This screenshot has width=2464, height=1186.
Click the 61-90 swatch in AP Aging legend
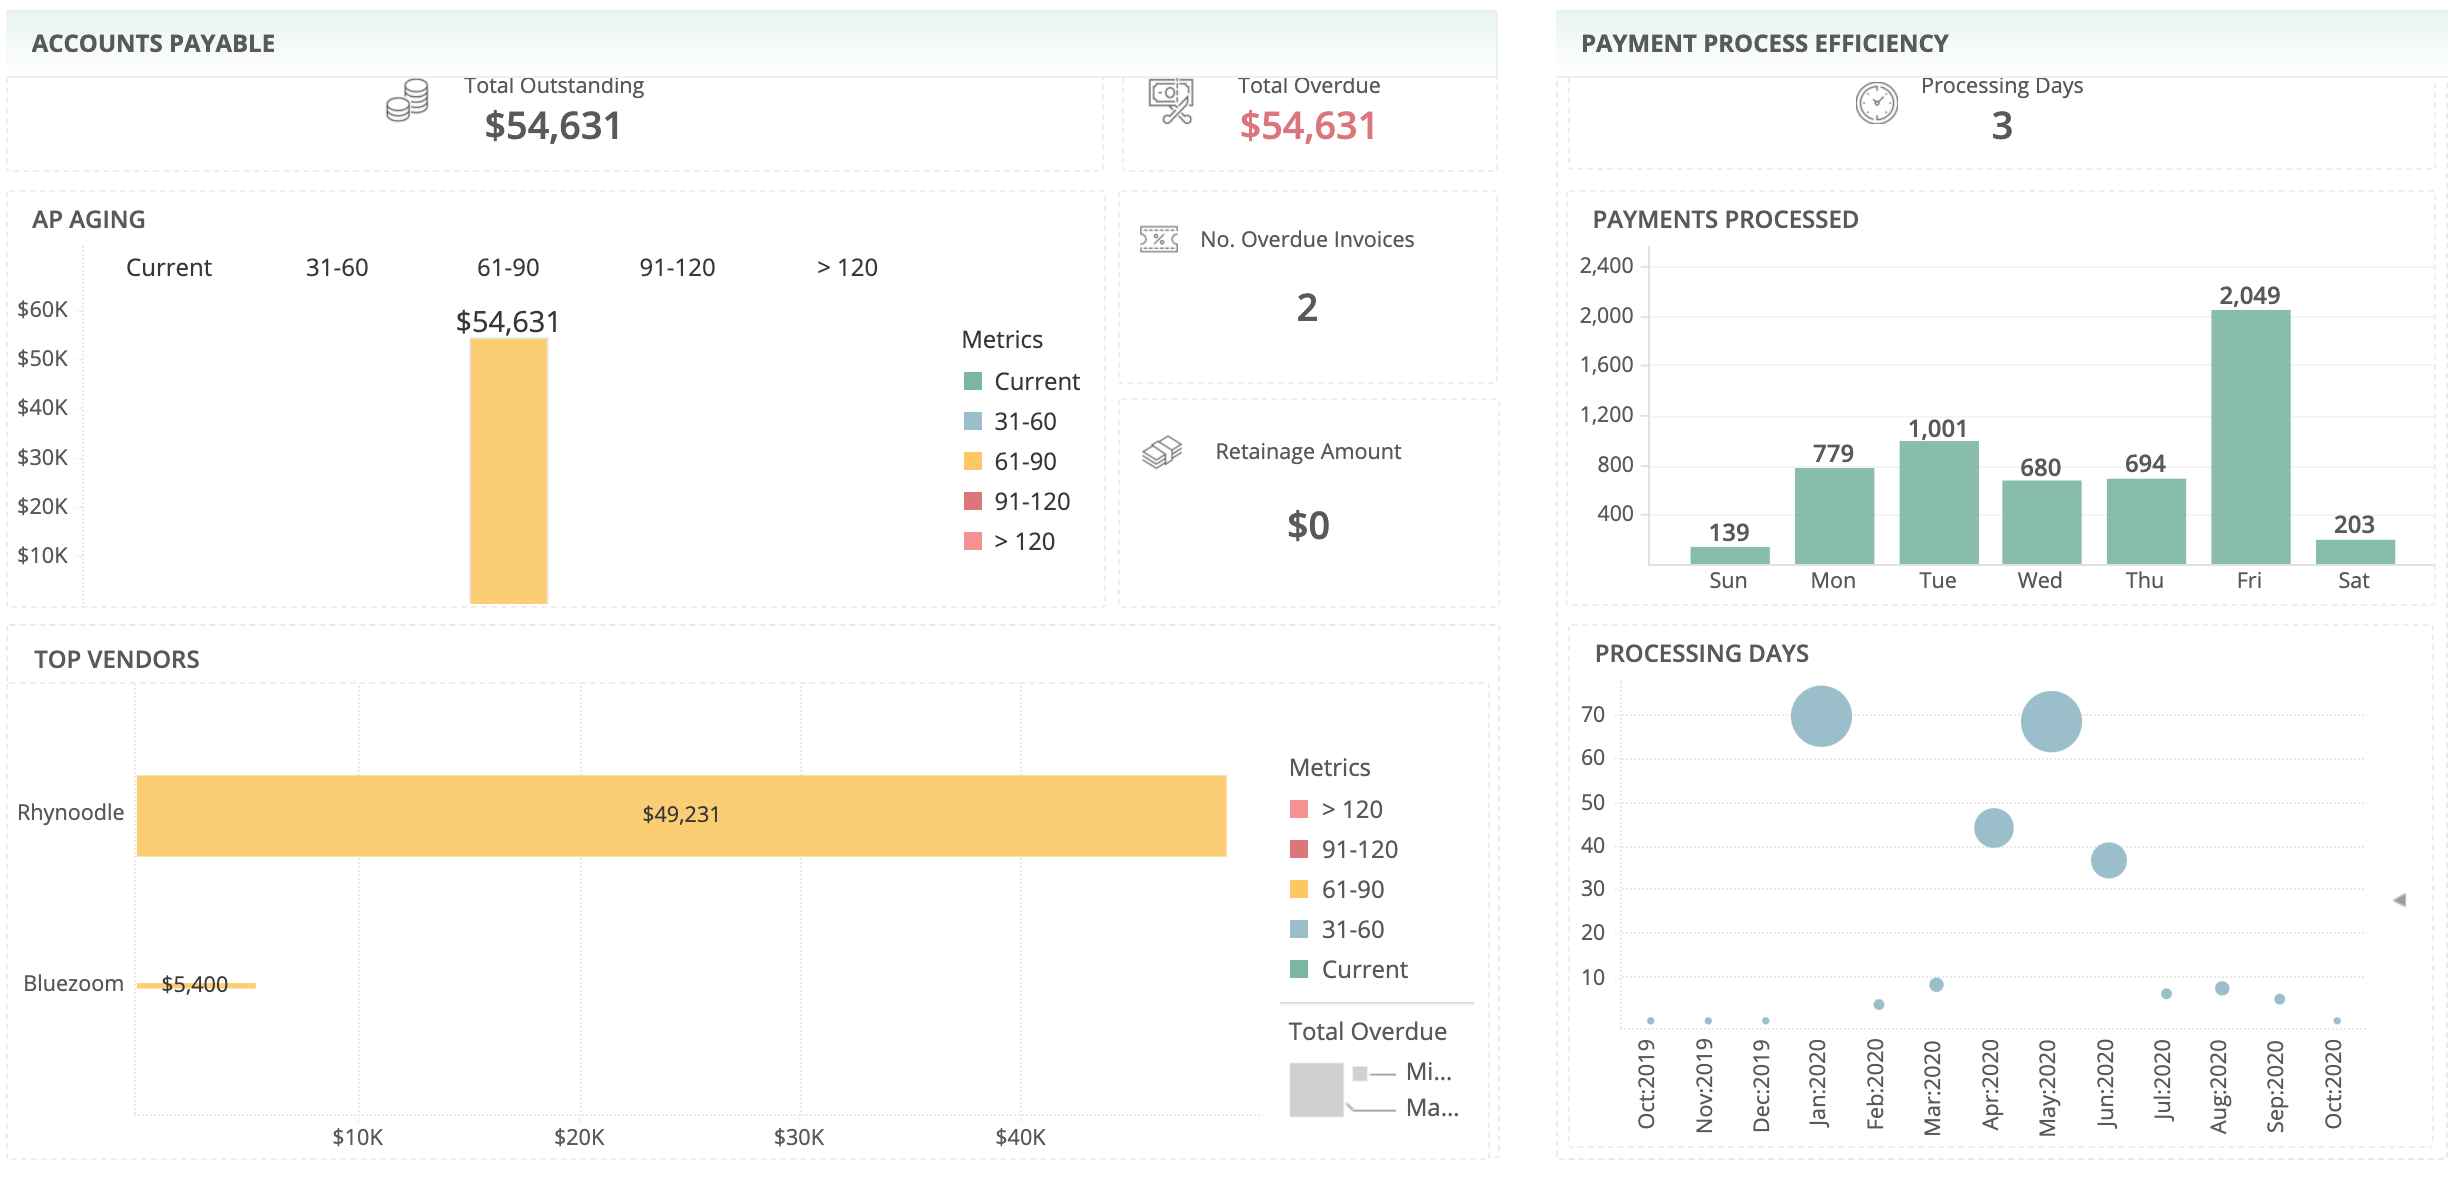[972, 461]
